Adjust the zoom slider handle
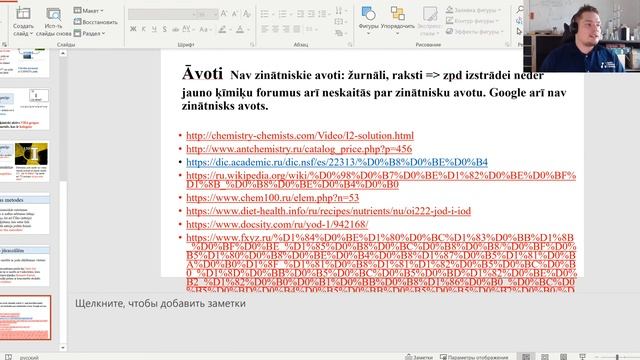The image size is (640, 360). (617, 357)
